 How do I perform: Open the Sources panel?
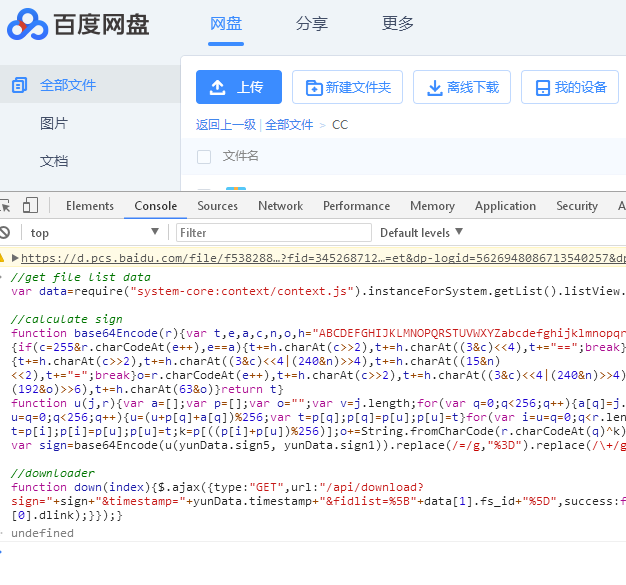click(218, 206)
